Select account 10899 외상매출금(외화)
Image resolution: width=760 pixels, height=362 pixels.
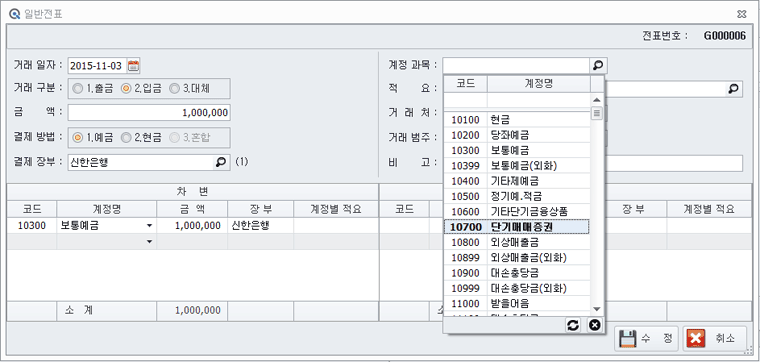(x=517, y=257)
